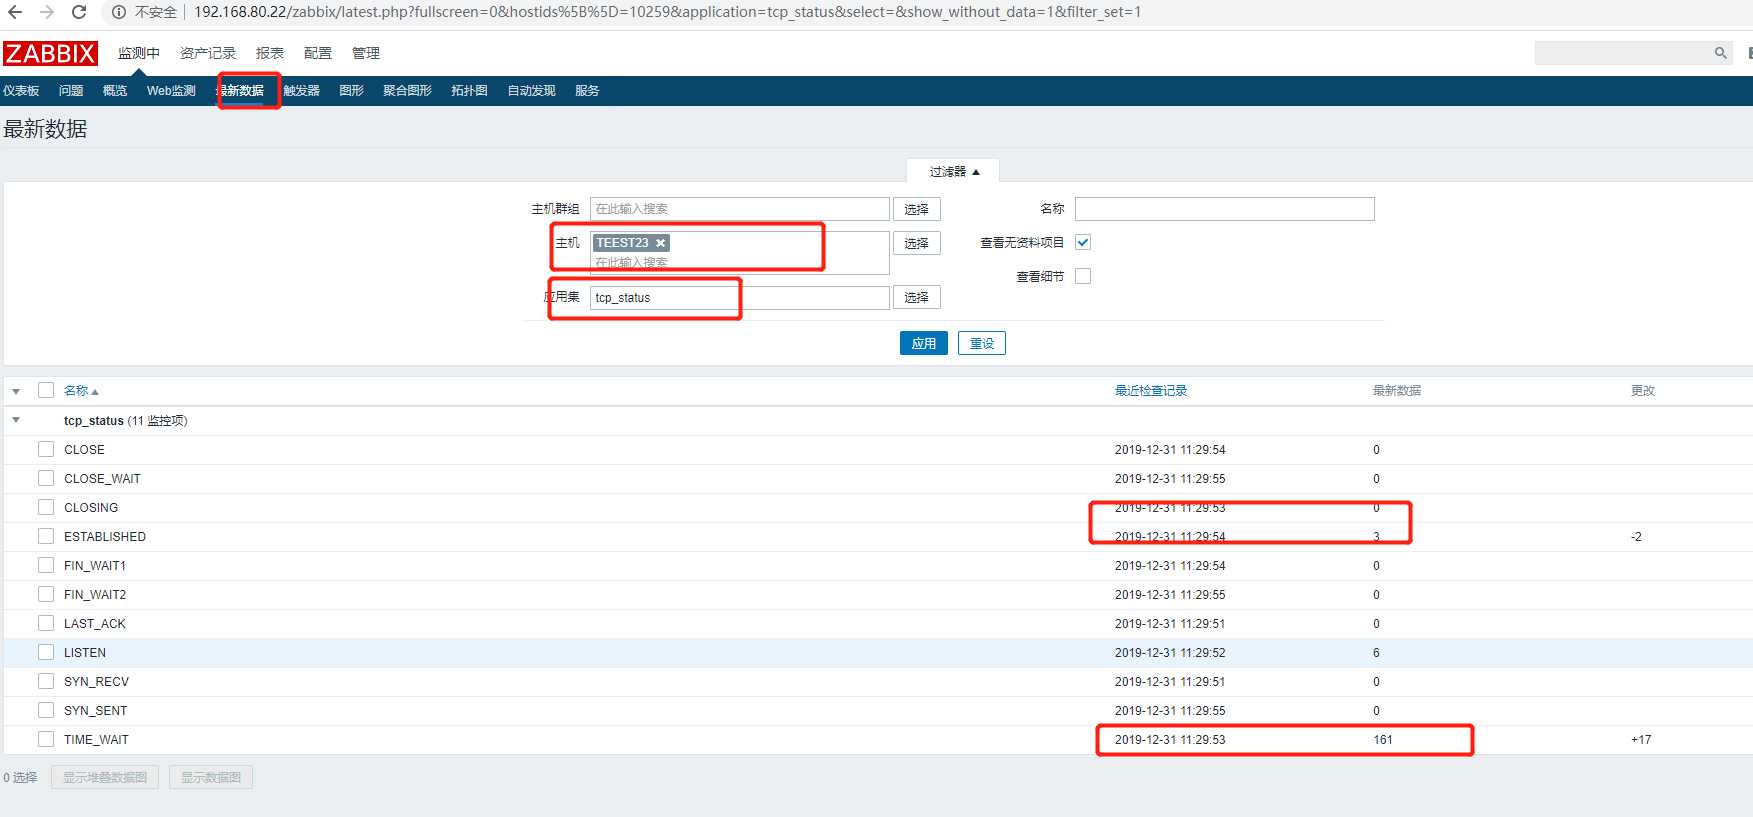This screenshot has width=1753, height=817.
Task: Check the FIN_WAIT1 item checkbox
Action: [x=46, y=565]
